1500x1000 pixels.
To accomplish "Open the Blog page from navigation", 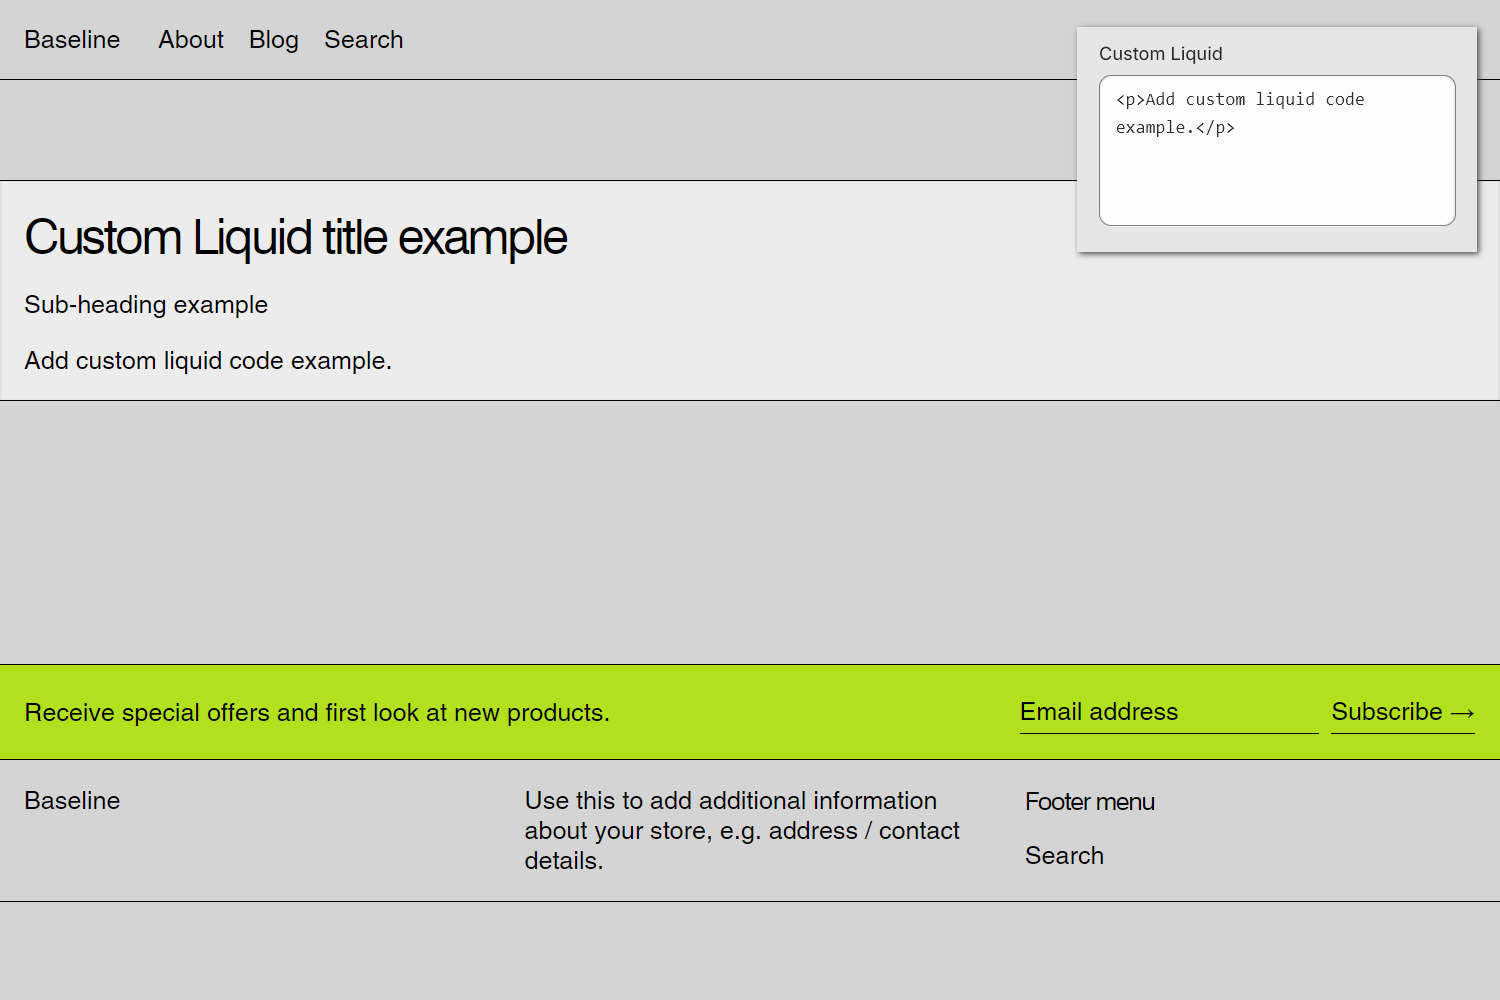I will click(x=273, y=39).
